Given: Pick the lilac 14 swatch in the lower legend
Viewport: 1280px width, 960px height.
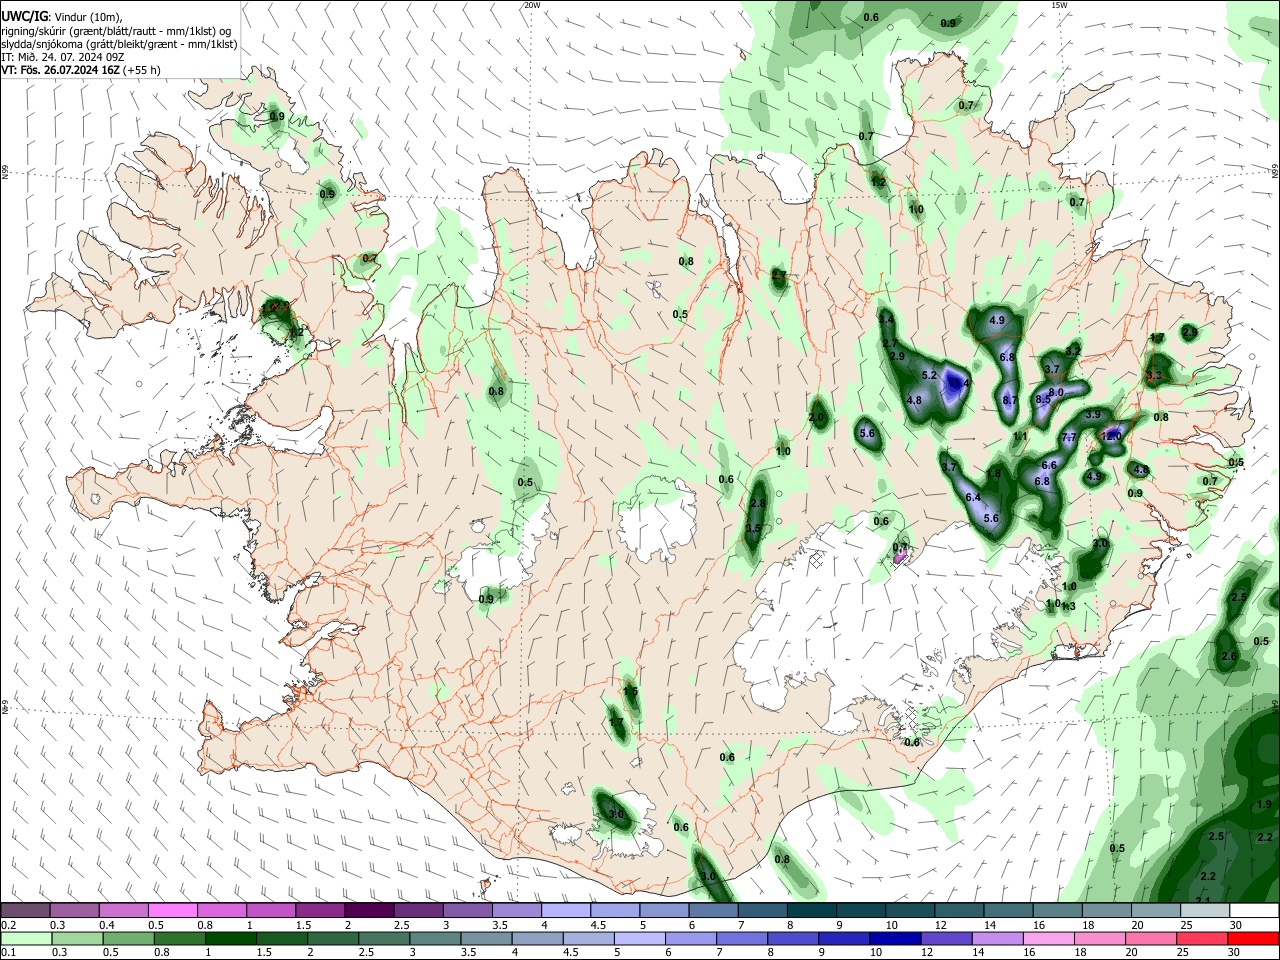Looking at the screenshot, I should (x=997, y=938).
